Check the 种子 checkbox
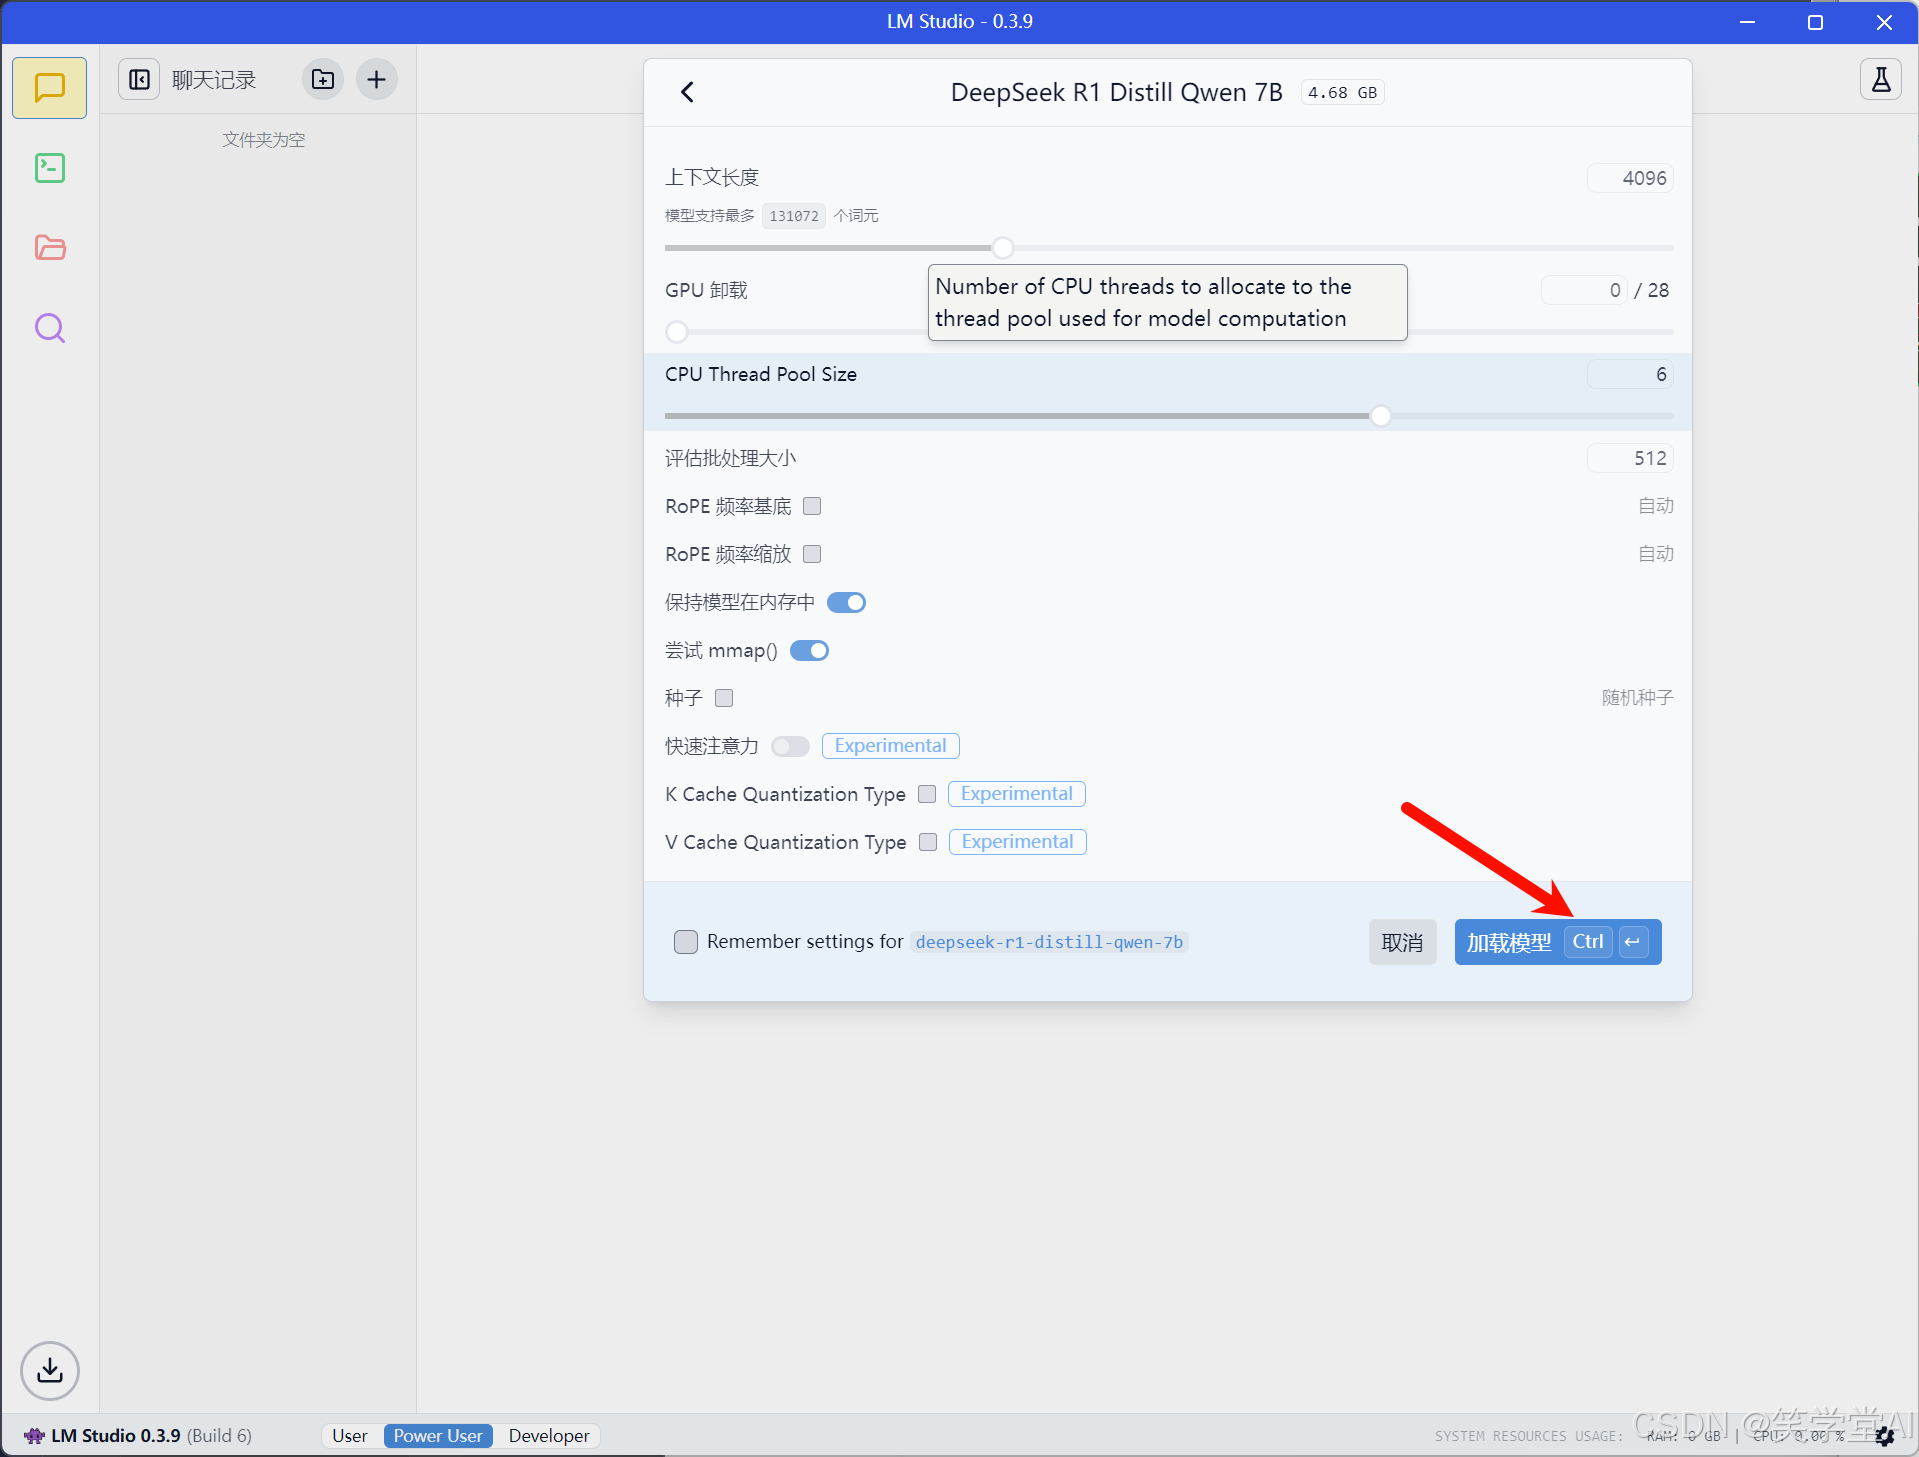The width and height of the screenshot is (1919, 1457). 724,698
